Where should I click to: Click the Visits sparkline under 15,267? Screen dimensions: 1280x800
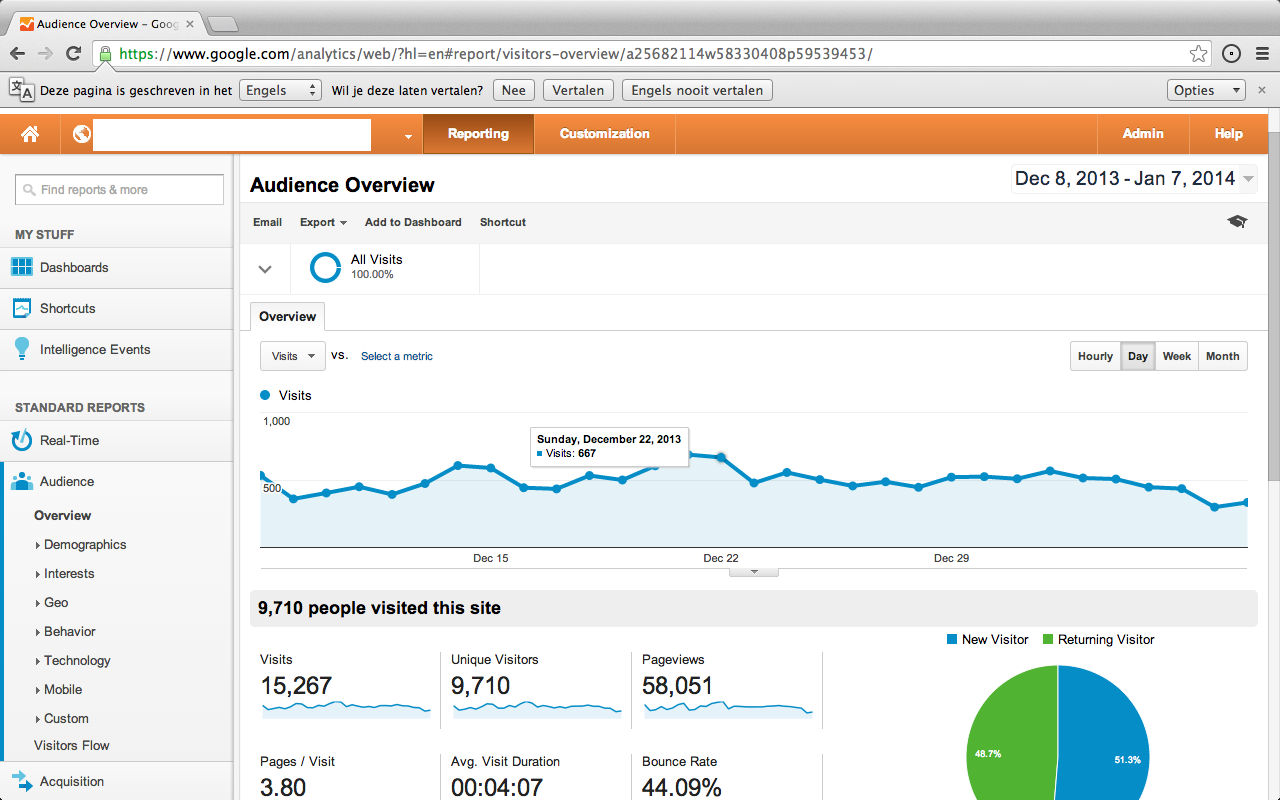pyautogui.click(x=345, y=709)
